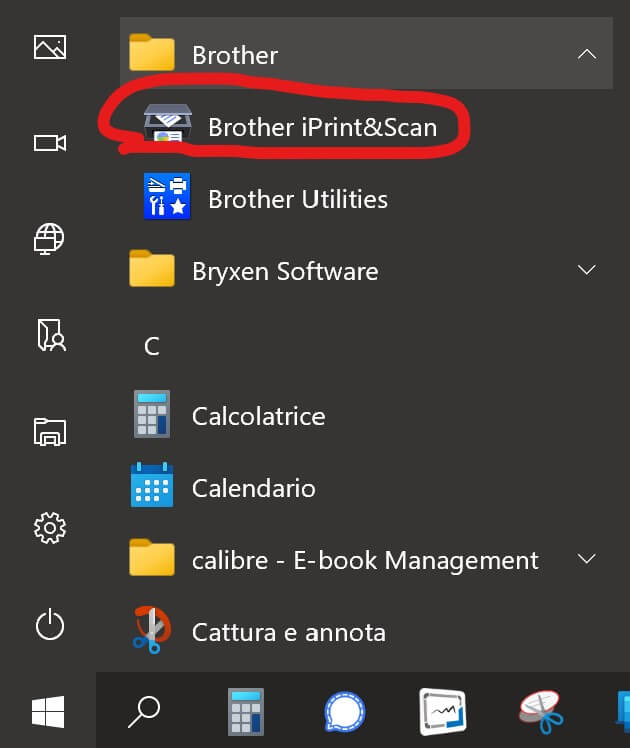630x748 pixels.
Task: Click the letter C section header
Action: (152, 346)
